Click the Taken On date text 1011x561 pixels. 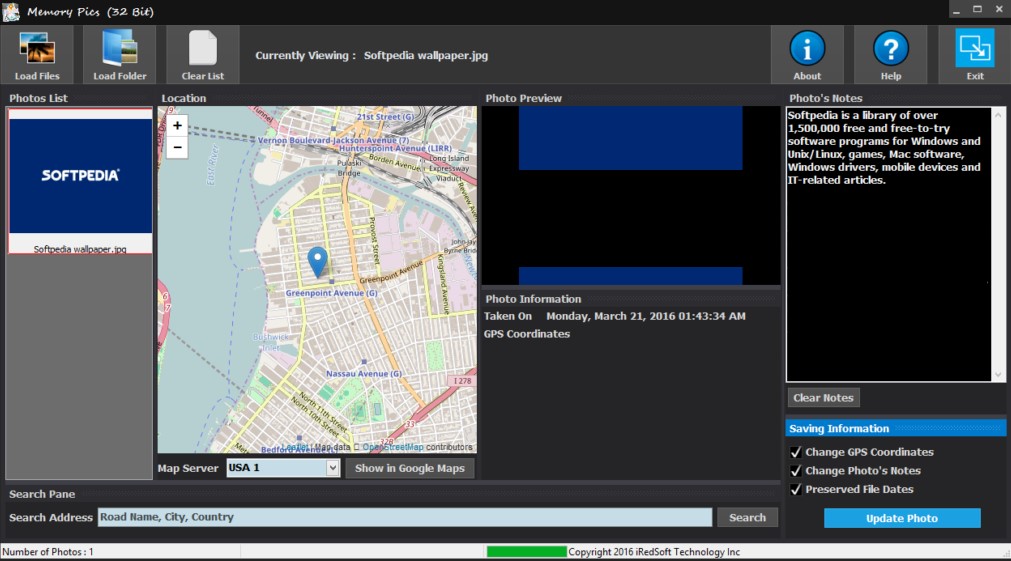645,316
